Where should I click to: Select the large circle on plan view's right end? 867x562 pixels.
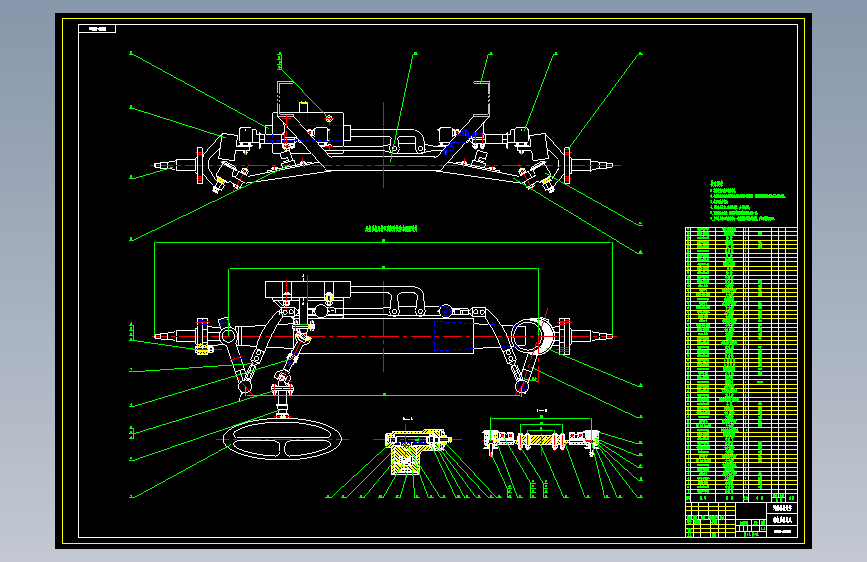pyautogui.click(x=533, y=336)
